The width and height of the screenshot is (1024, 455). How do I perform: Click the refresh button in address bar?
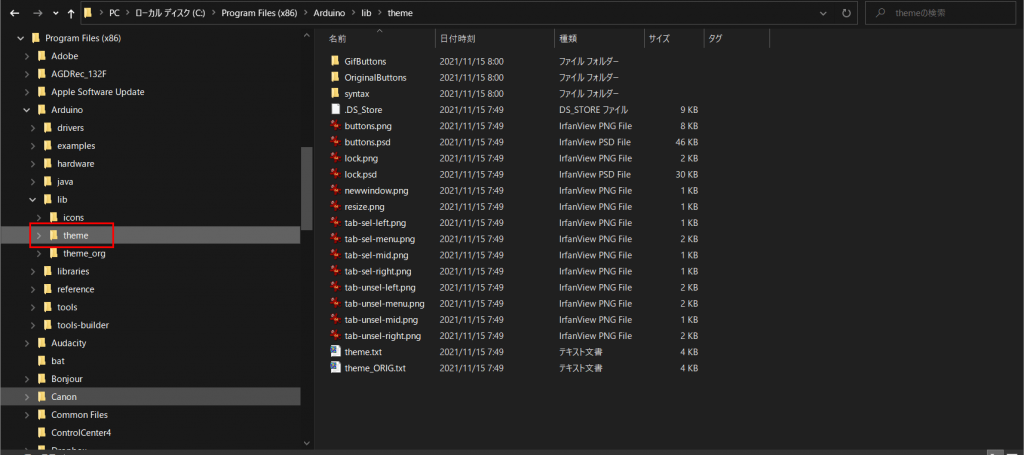click(847, 13)
